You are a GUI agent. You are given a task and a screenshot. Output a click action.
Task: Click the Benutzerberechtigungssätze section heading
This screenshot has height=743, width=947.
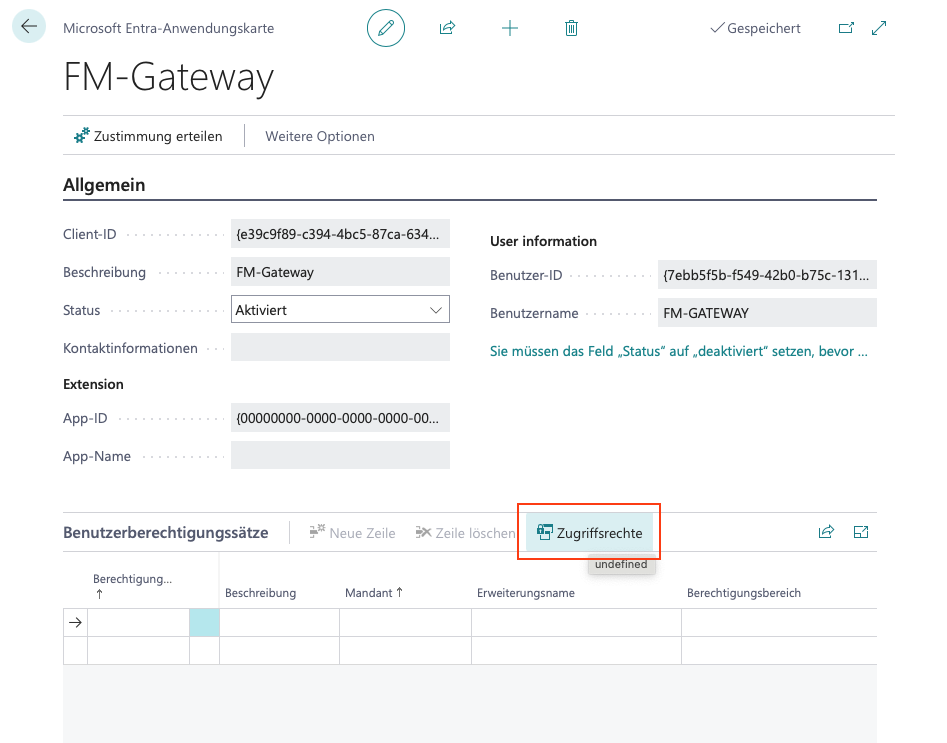point(165,533)
